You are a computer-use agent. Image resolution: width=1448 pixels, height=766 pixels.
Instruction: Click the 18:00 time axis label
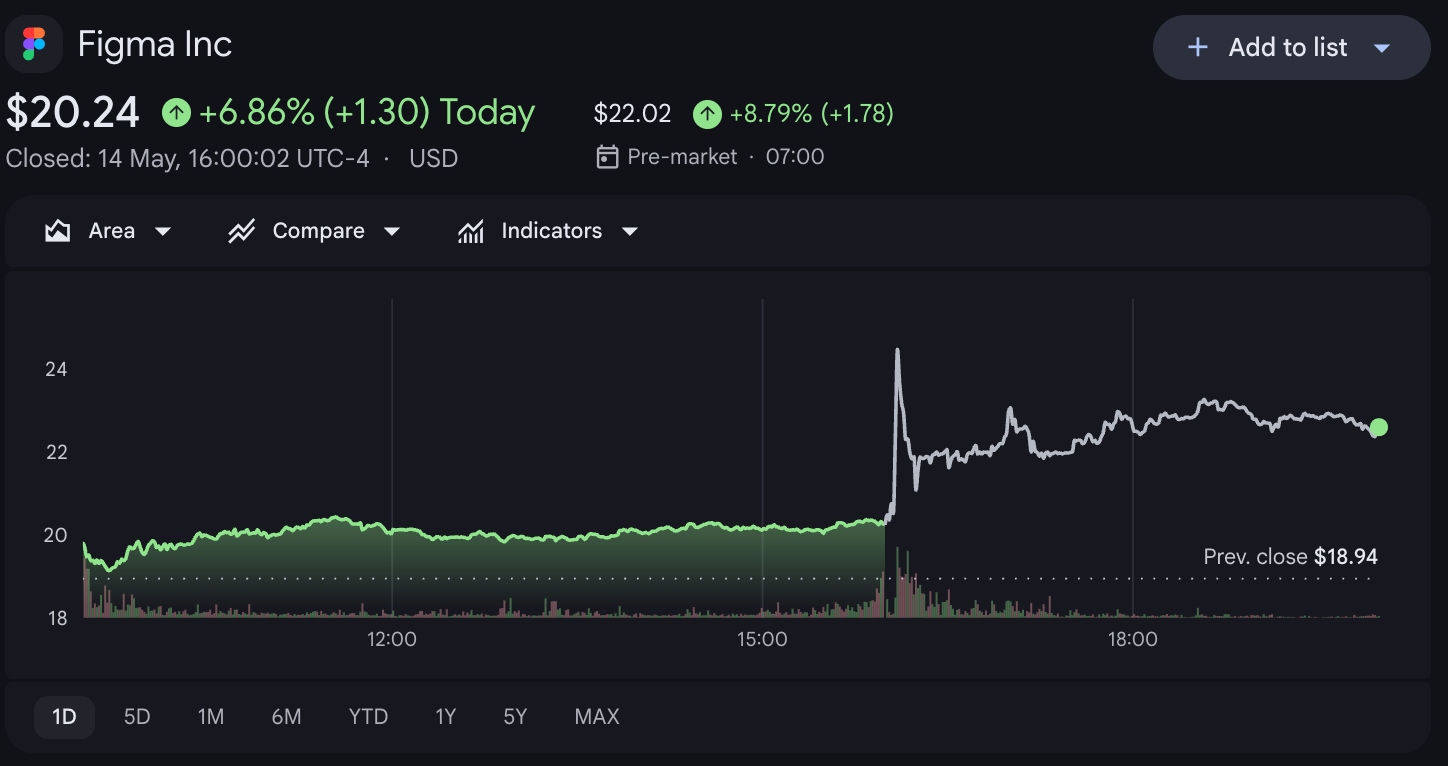click(1132, 639)
